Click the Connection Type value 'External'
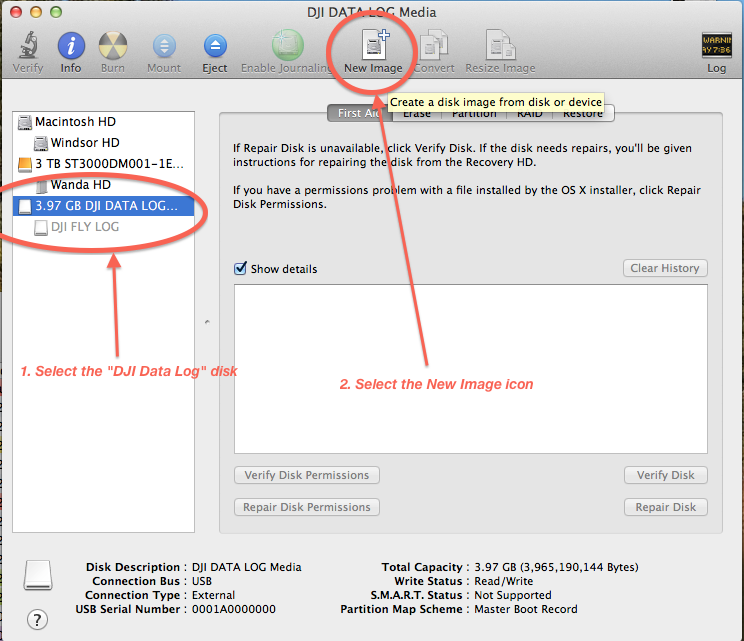 (x=214, y=595)
